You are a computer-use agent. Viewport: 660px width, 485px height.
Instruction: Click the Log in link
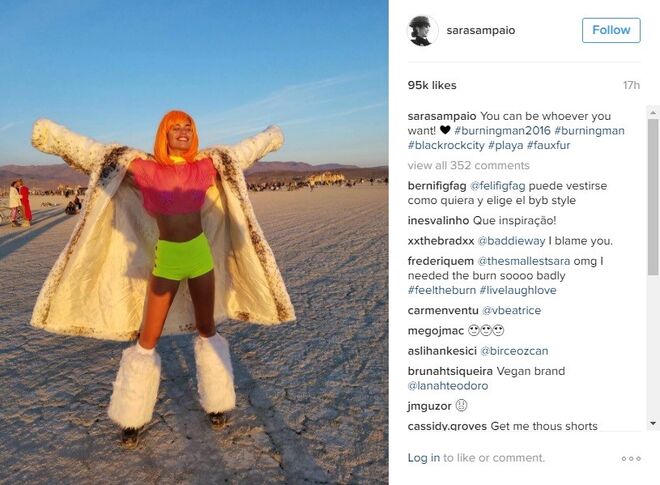click(423, 458)
